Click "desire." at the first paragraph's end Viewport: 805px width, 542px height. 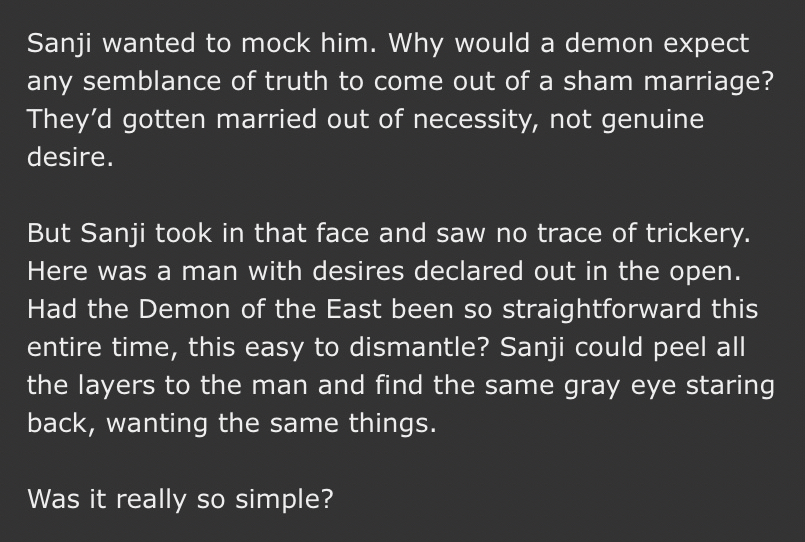70,158
